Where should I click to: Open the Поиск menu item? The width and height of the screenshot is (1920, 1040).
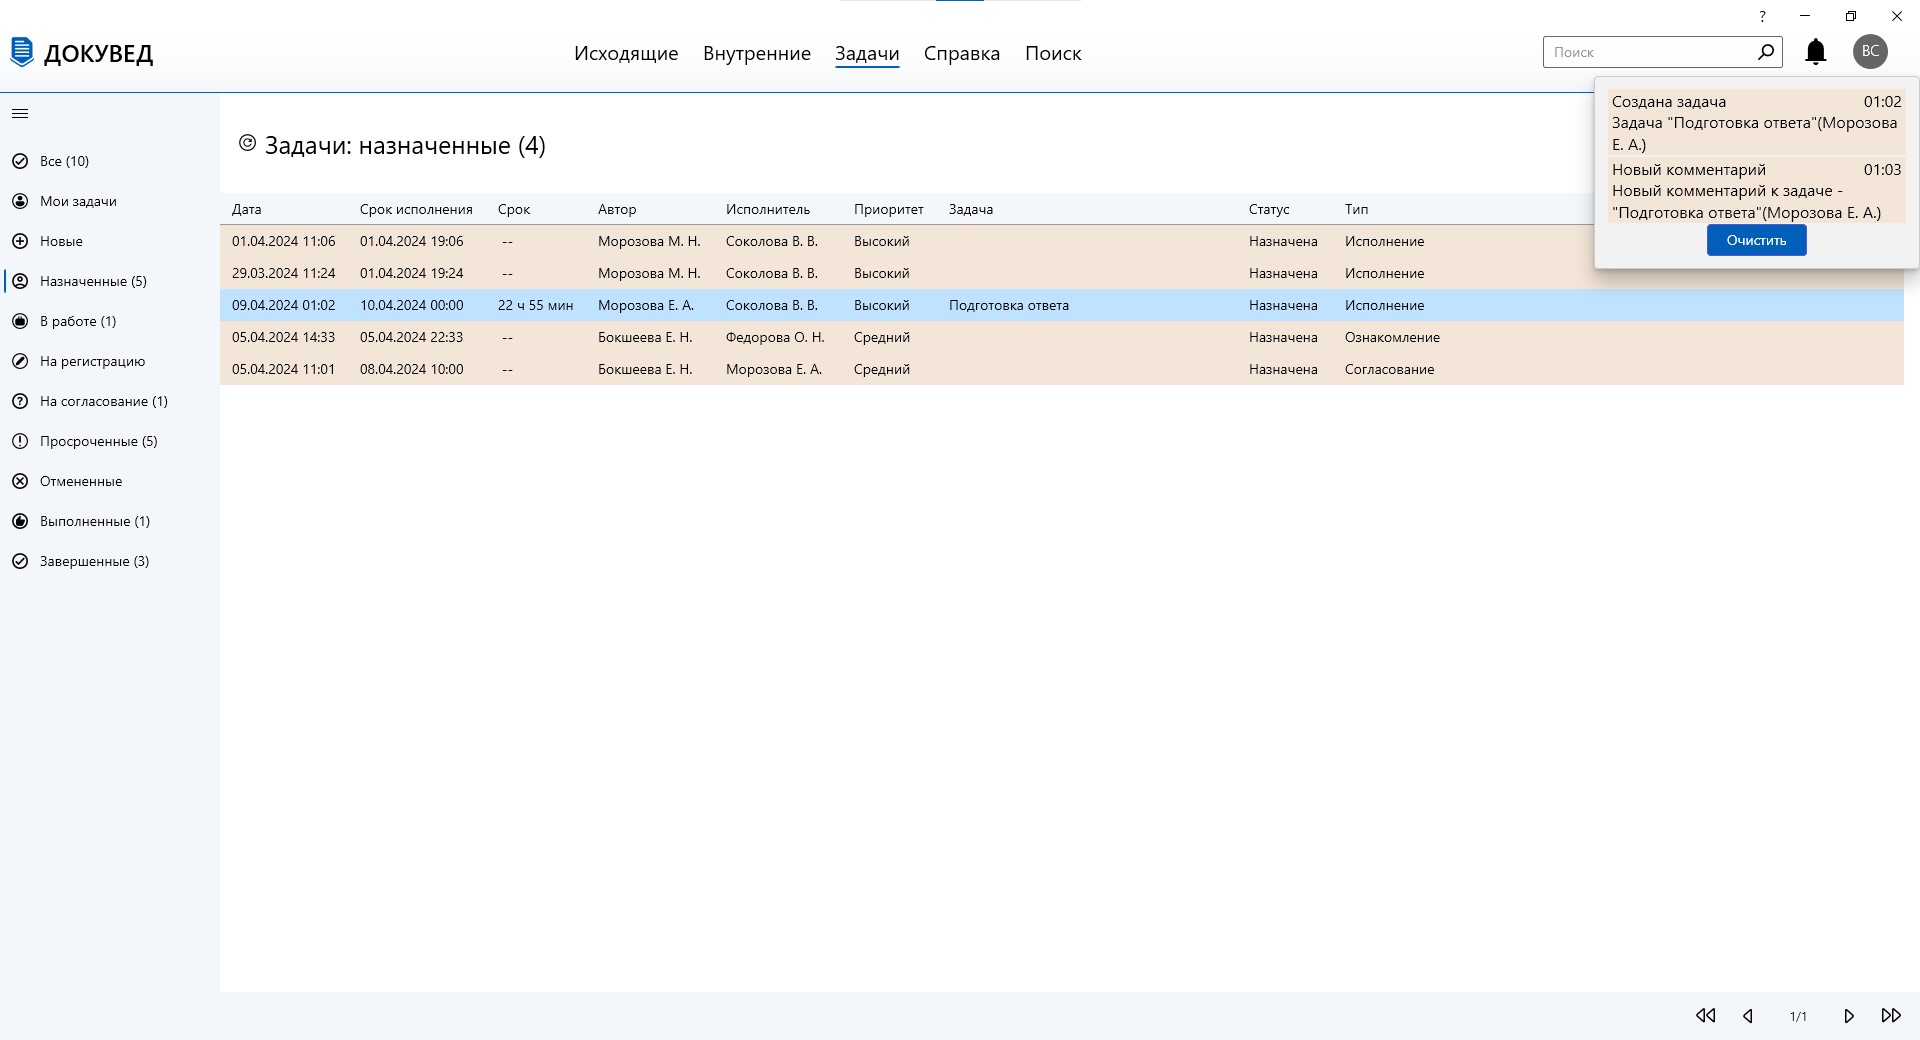coord(1053,53)
